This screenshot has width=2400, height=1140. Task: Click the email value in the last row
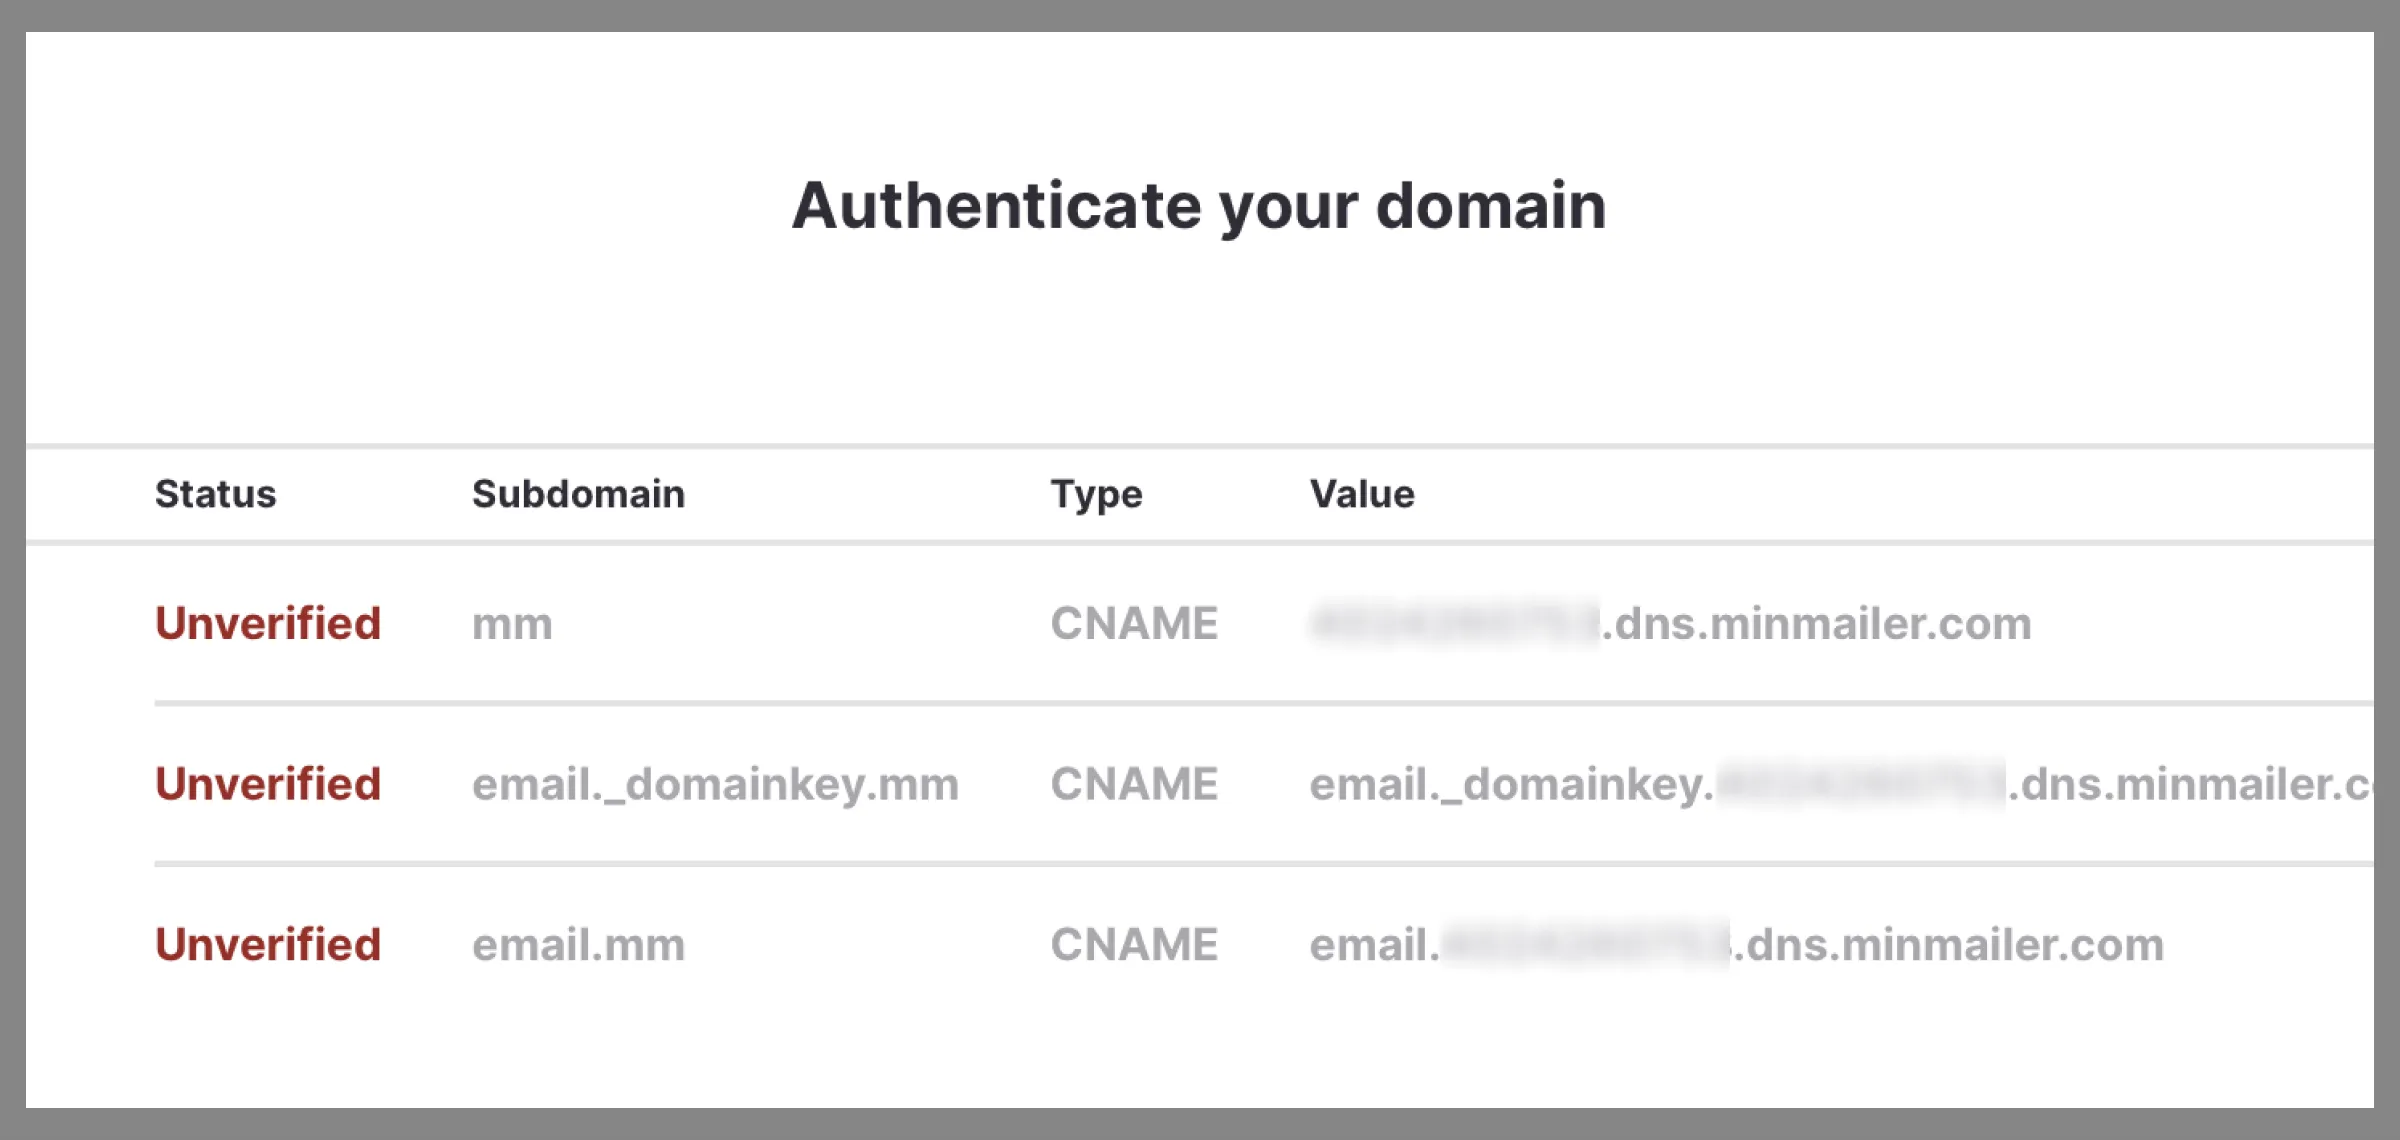point(1740,944)
